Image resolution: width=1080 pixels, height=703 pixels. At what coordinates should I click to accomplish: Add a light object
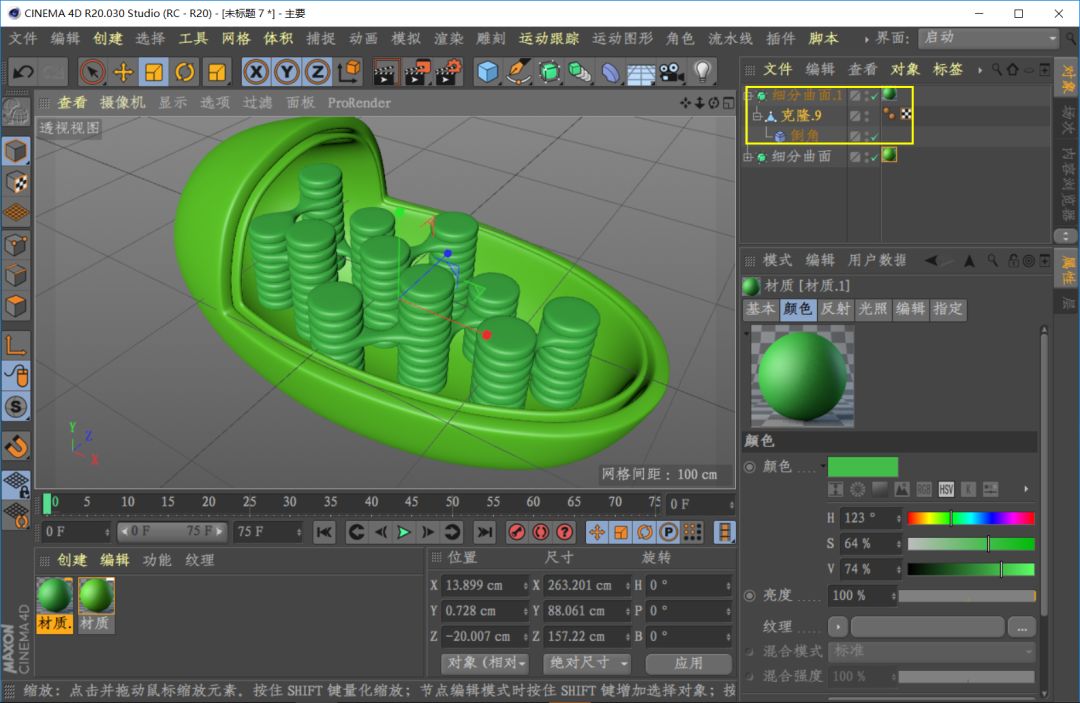tap(702, 72)
